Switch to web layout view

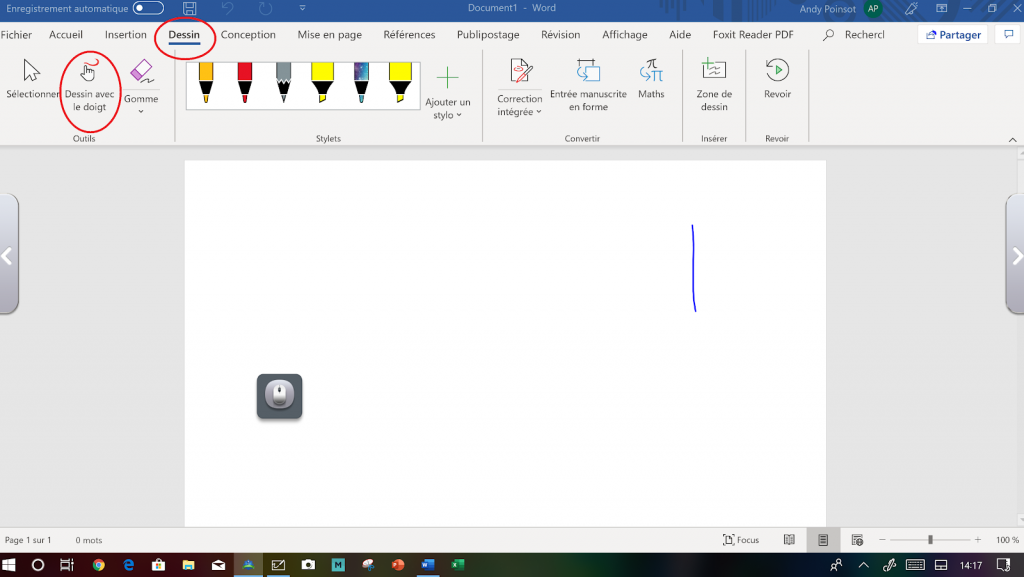[x=857, y=540]
